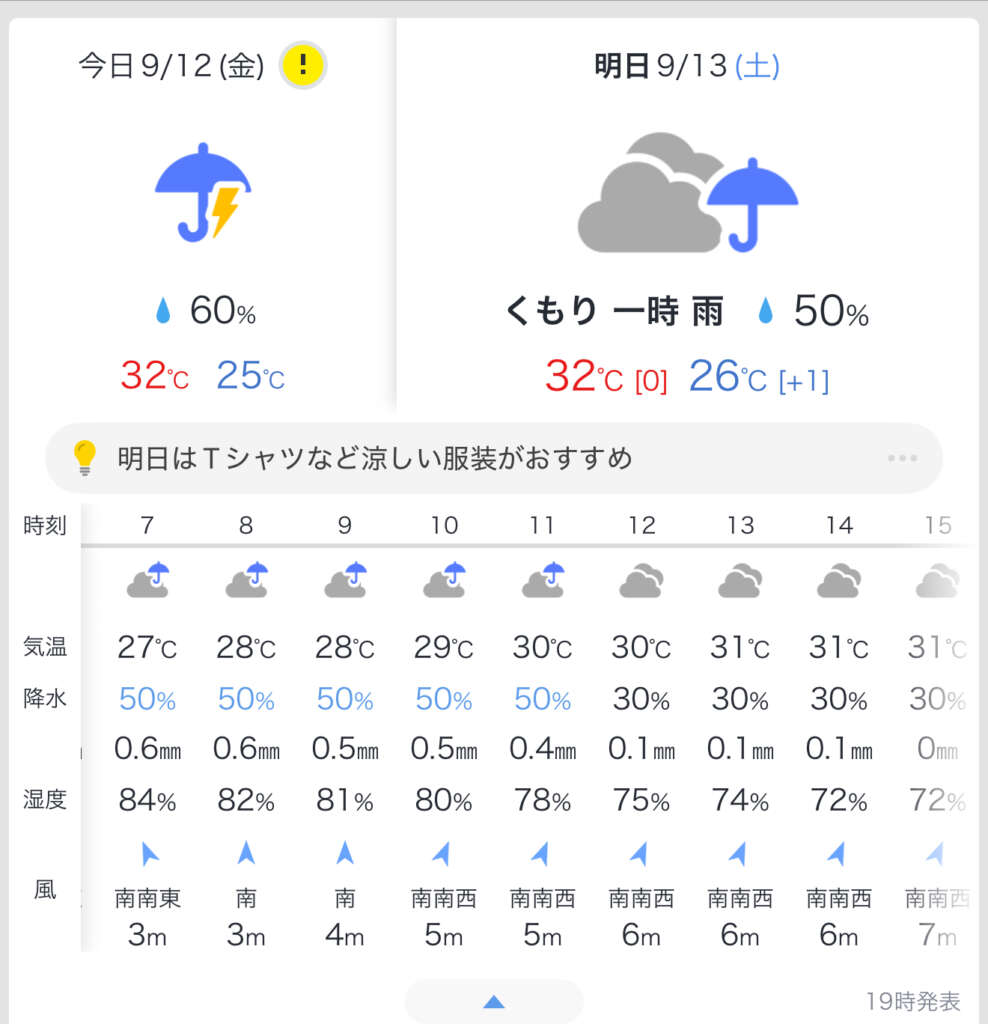This screenshot has width=988, height=1024.
Task: Click the 9 o'clock hour column header
Action: [x=345, y=525]
